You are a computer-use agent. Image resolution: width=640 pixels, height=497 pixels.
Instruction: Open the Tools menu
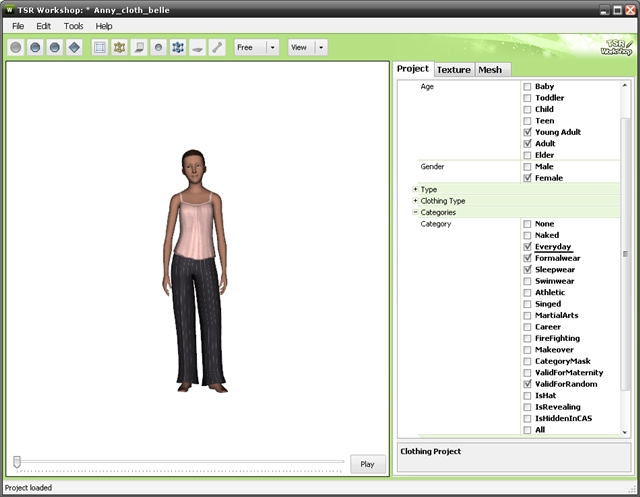click(x=74, y=25)
